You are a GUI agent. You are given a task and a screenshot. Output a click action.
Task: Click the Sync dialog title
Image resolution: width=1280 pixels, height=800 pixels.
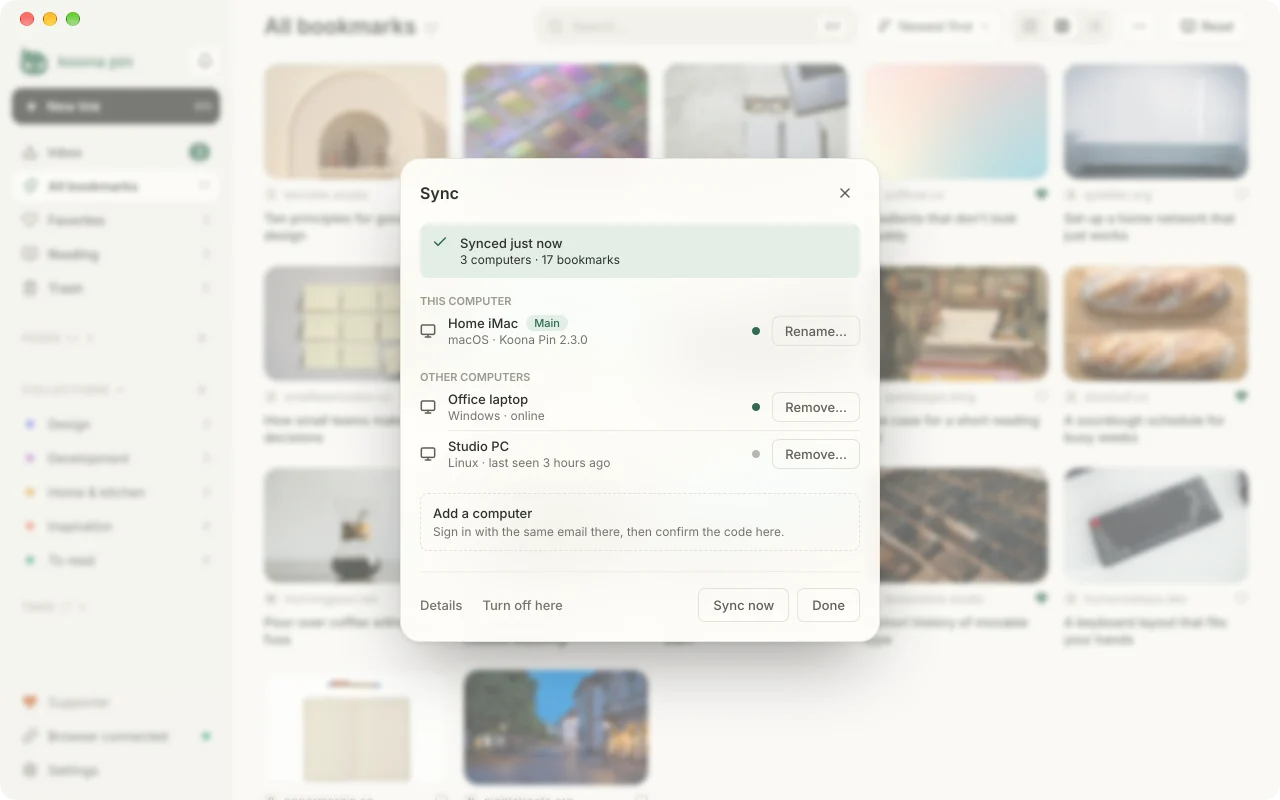point(439,194)
